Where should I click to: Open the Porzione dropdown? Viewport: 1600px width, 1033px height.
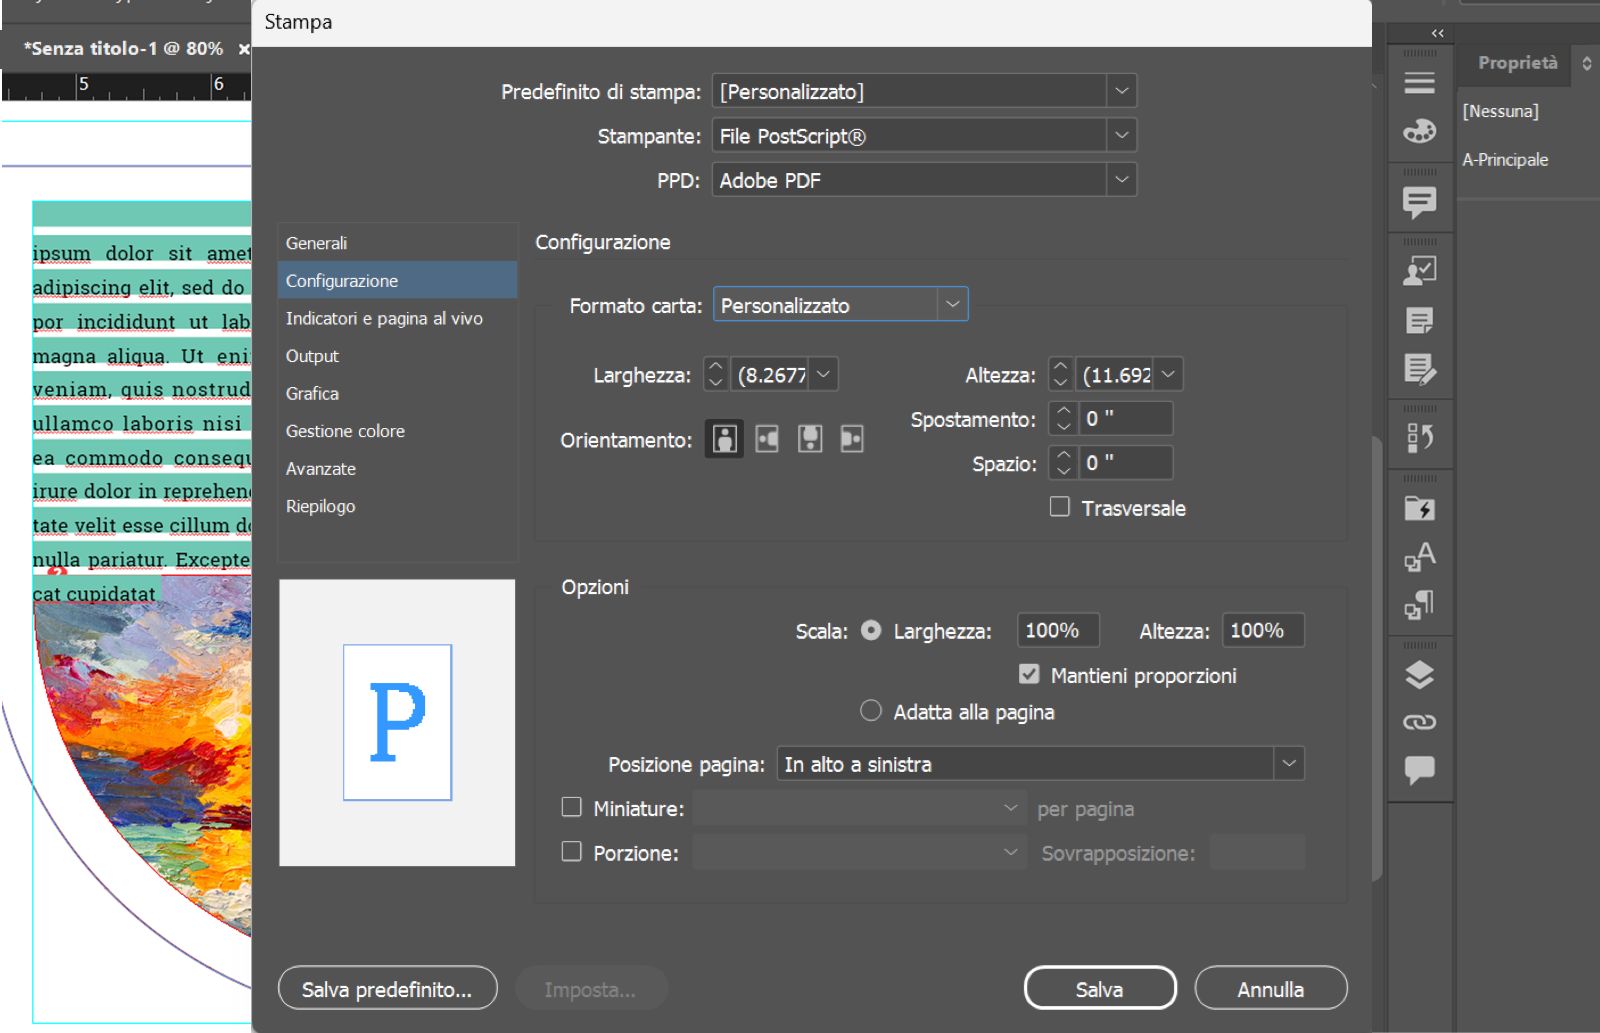point(860,852)
